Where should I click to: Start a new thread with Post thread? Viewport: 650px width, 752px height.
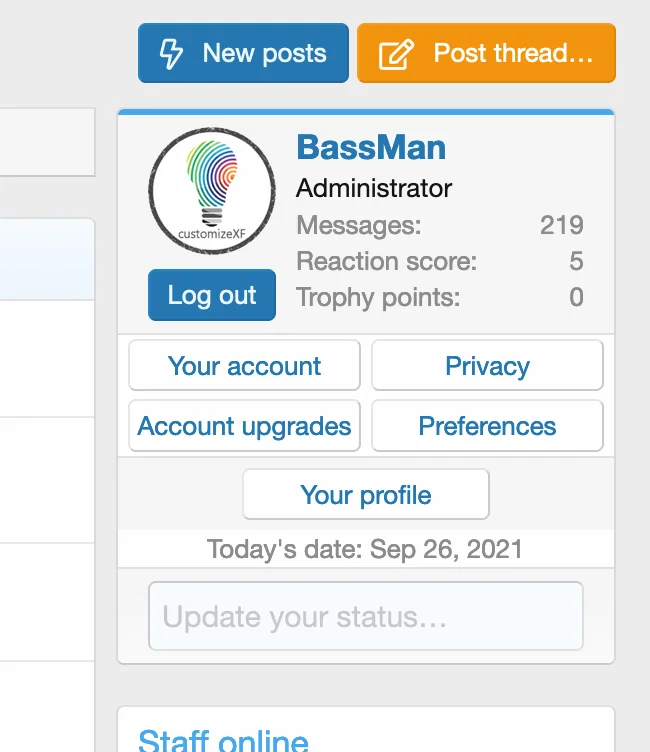pos(486,53)
